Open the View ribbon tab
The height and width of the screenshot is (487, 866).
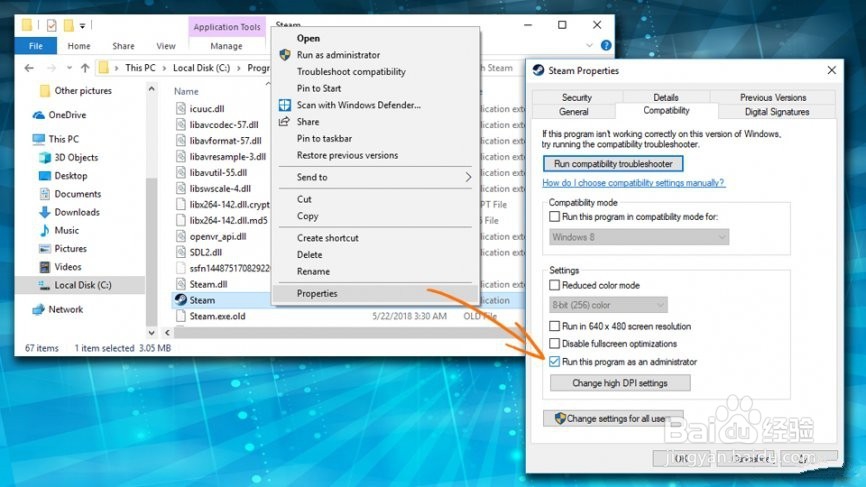click(166, 46)
